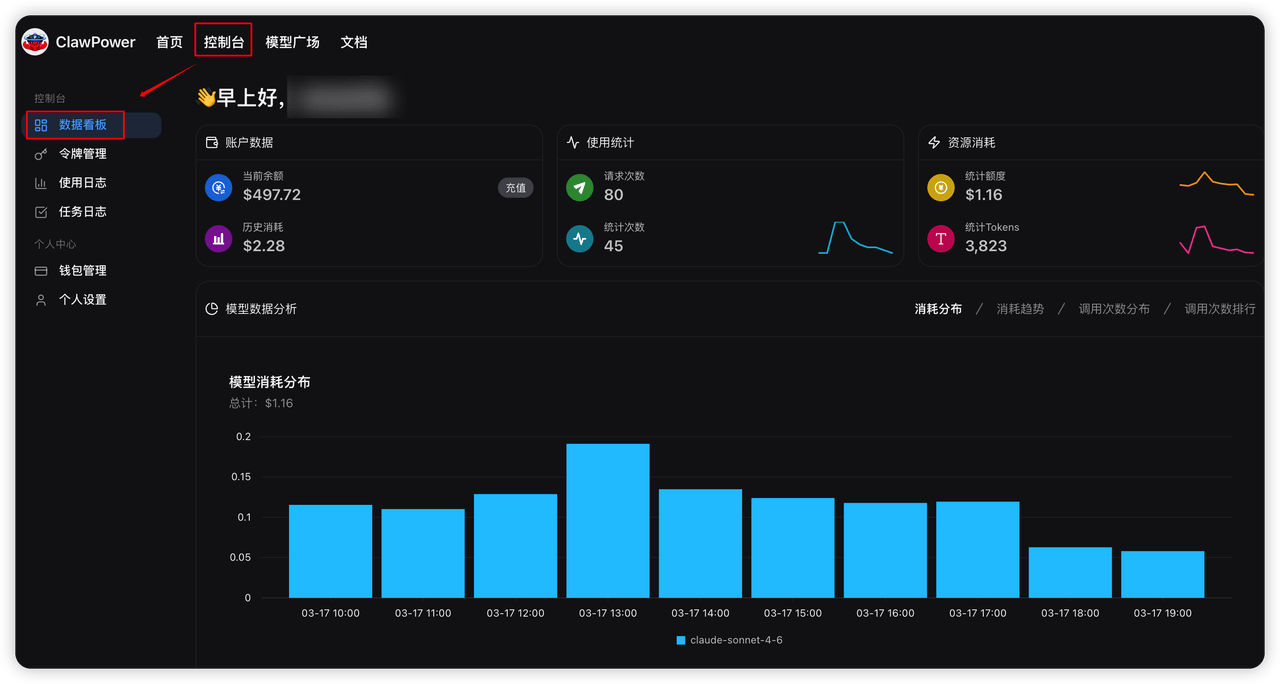Click the 个人中心 sidebar section label
Screen dimensions: 1280x684
[55, 245]
